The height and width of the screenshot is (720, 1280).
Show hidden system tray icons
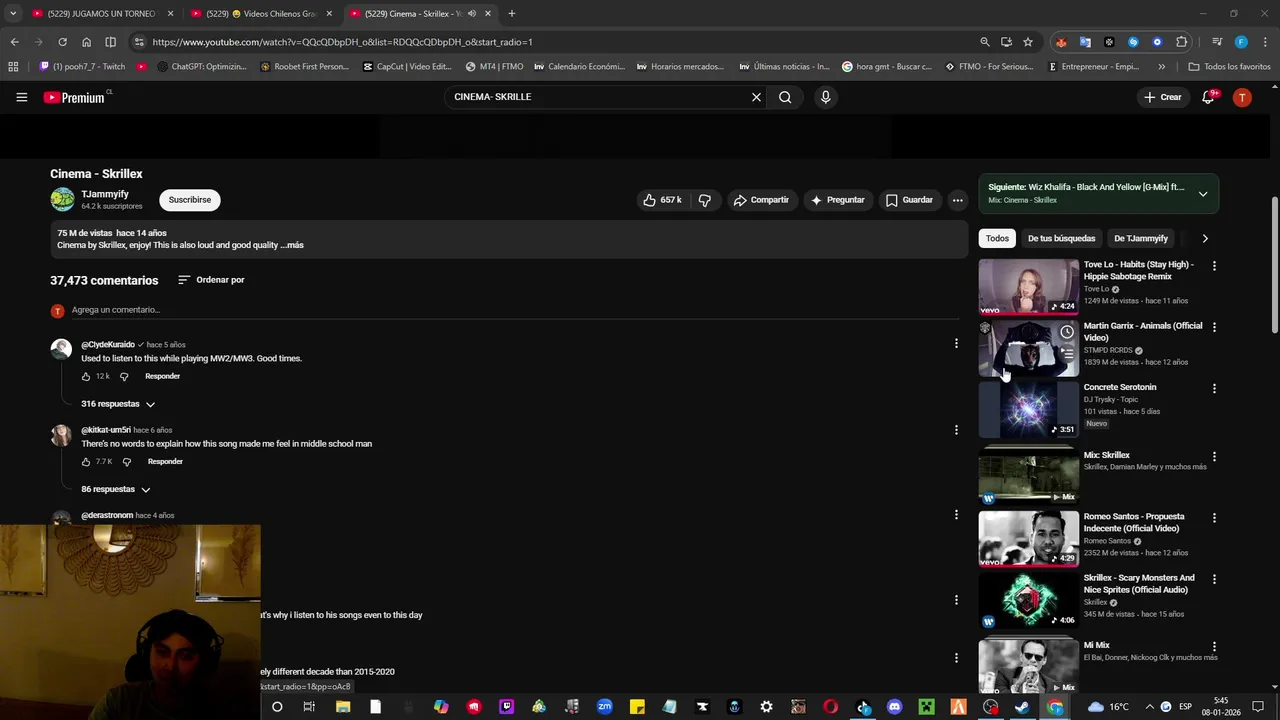pos(1149,707)
